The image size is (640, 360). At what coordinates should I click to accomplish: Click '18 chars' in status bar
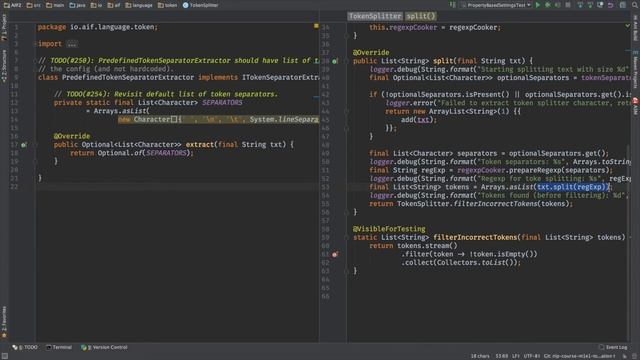pyautogui.click(x=480, y=356)
